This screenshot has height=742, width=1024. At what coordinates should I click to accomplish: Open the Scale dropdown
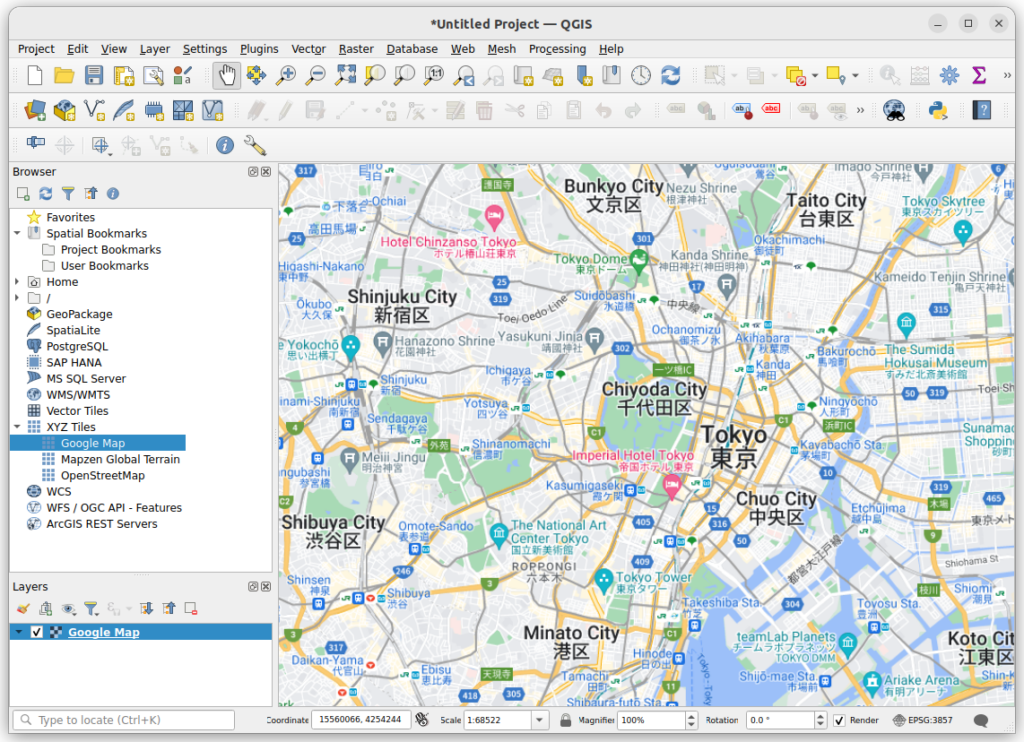pos(538,719)
